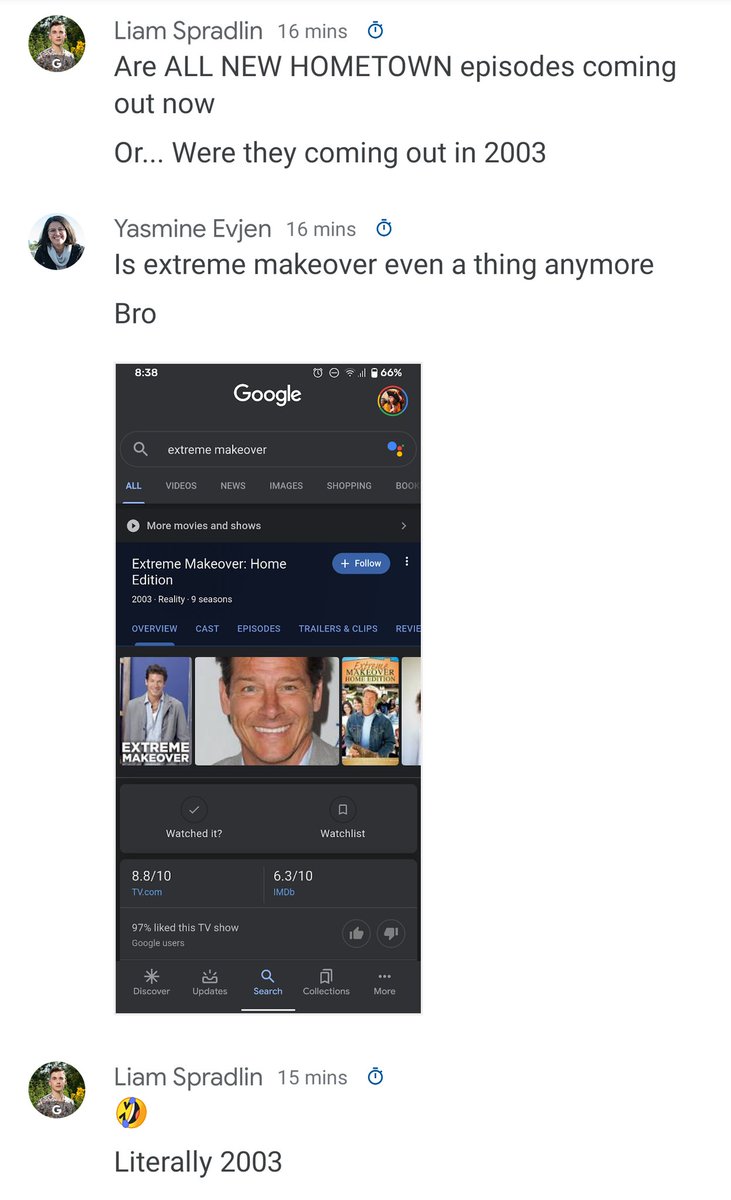Viewport: 731px width, 1200px height.
Task: Open the Extreme Makeover poster thumbnail
Action: 156,711
